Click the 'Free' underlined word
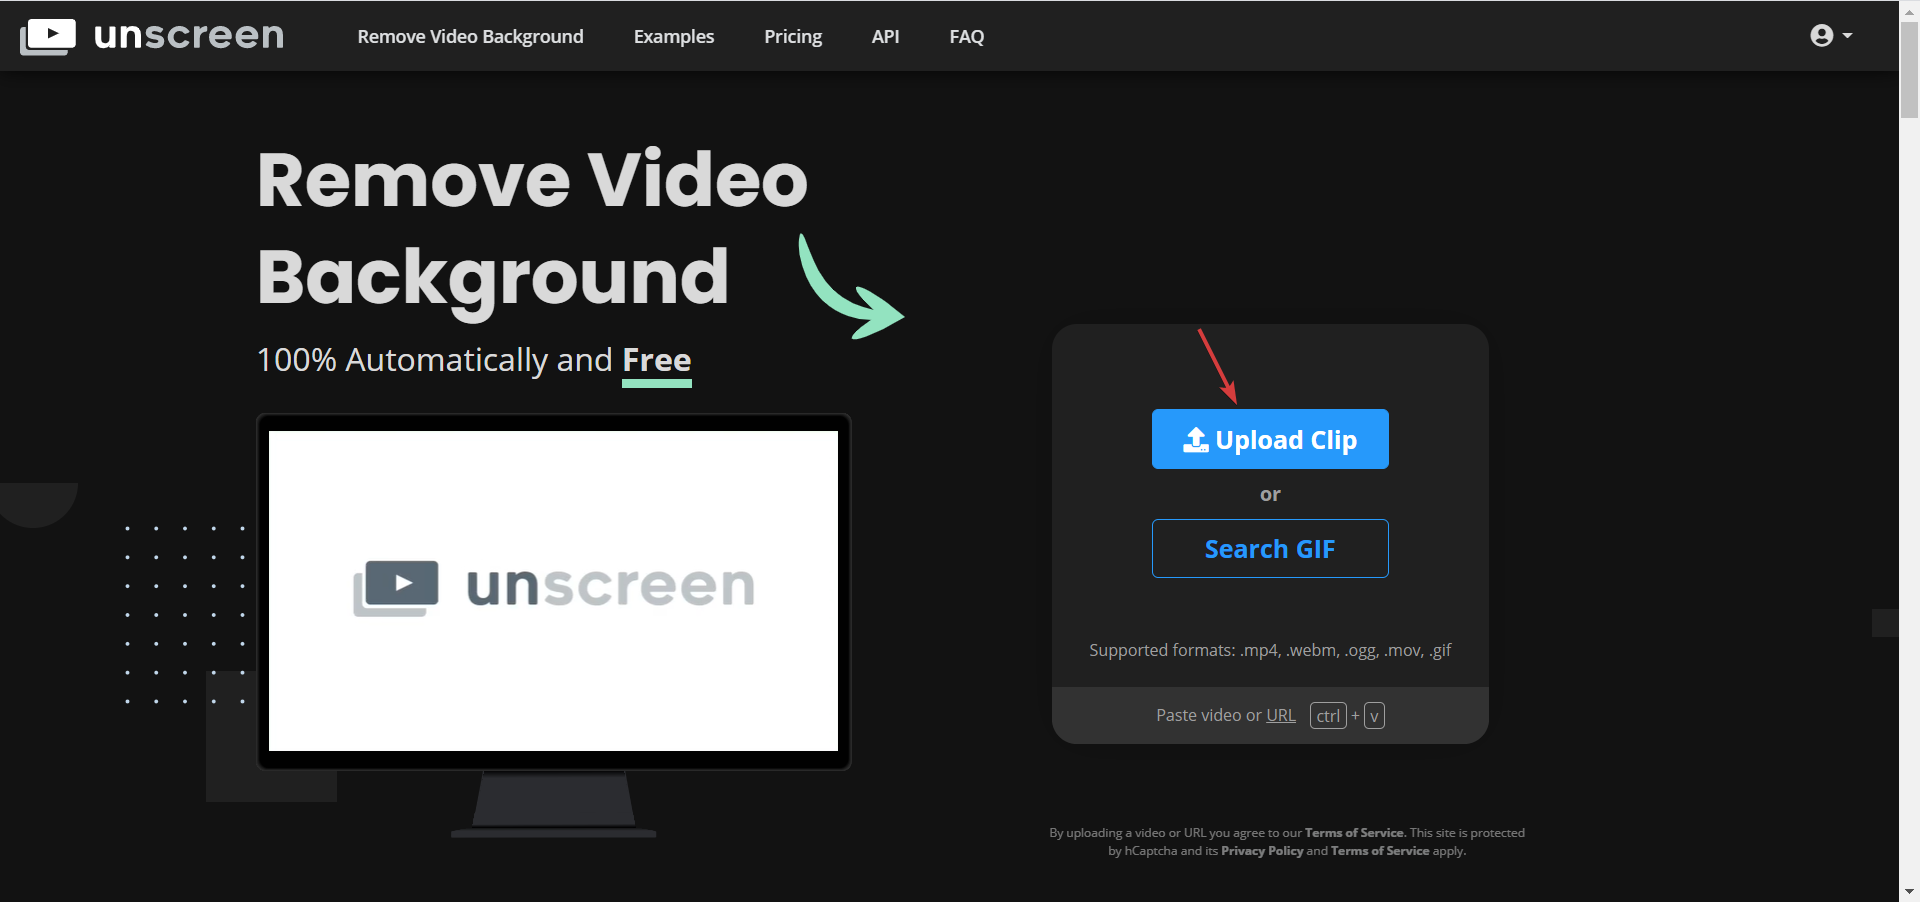The height and width of the screenshot is (902, 1920). click(657, 360)
